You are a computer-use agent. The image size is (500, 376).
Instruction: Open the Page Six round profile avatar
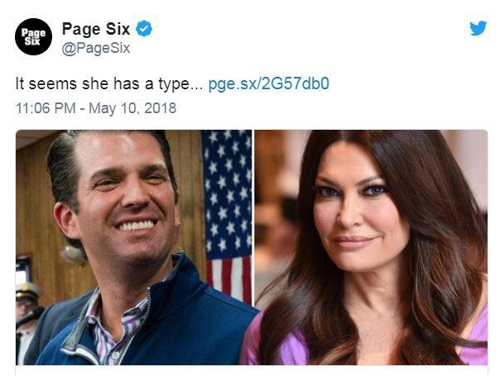point(33,37)
